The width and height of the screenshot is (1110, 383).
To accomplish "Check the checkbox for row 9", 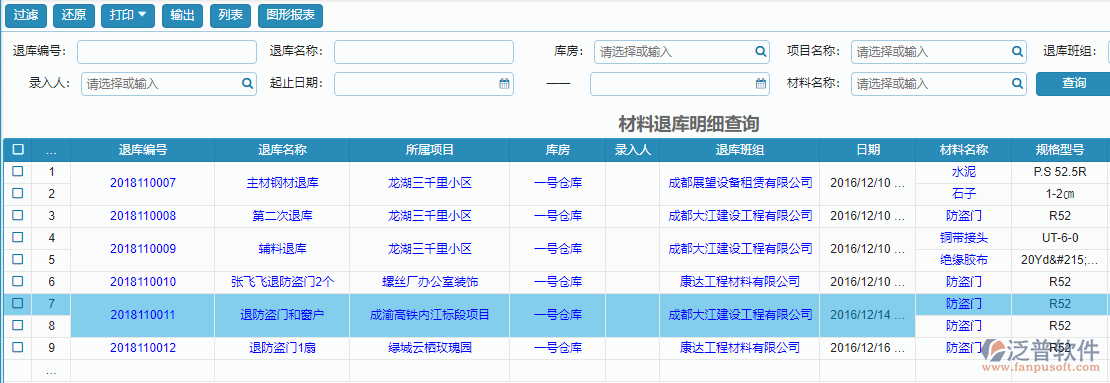I will (18, 347).
